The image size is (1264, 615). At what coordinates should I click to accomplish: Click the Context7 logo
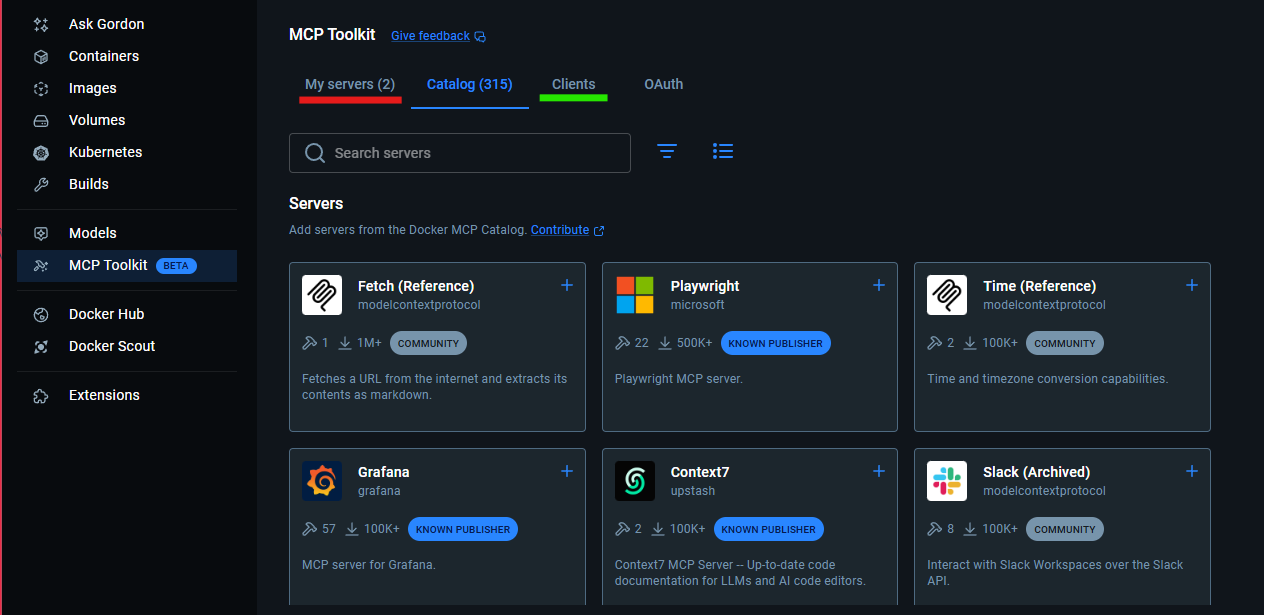(x=635, y=481)
